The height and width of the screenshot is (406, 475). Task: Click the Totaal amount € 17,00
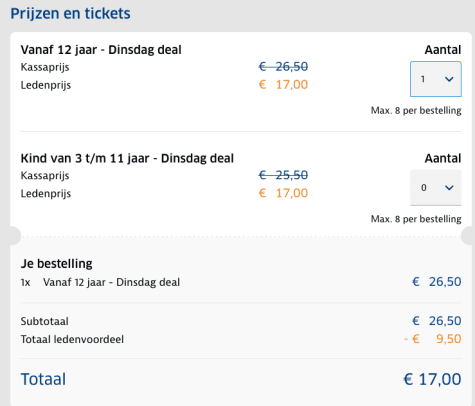pos(432,379)
